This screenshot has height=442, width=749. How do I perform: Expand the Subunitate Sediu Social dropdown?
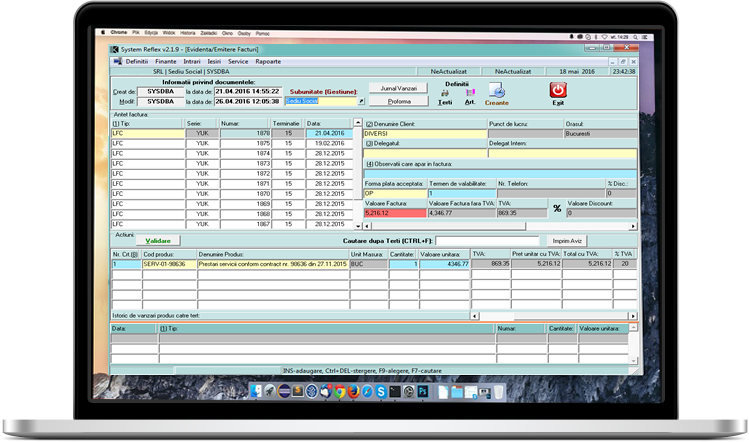(362, 101)
